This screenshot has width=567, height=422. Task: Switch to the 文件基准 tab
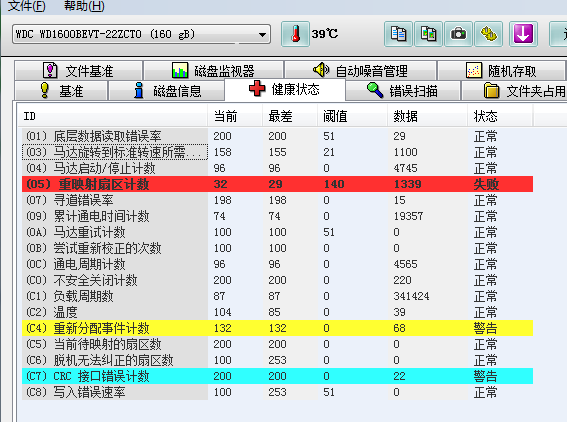coord(78,71)
